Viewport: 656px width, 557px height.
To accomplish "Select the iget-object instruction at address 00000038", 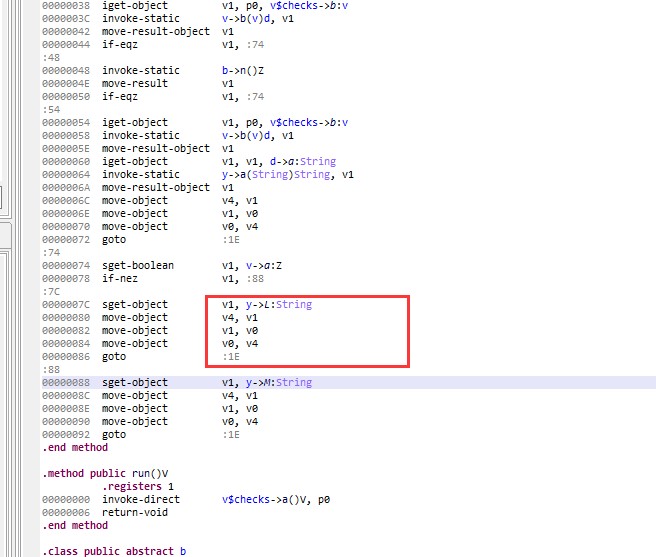I will (x=135, y=5).
